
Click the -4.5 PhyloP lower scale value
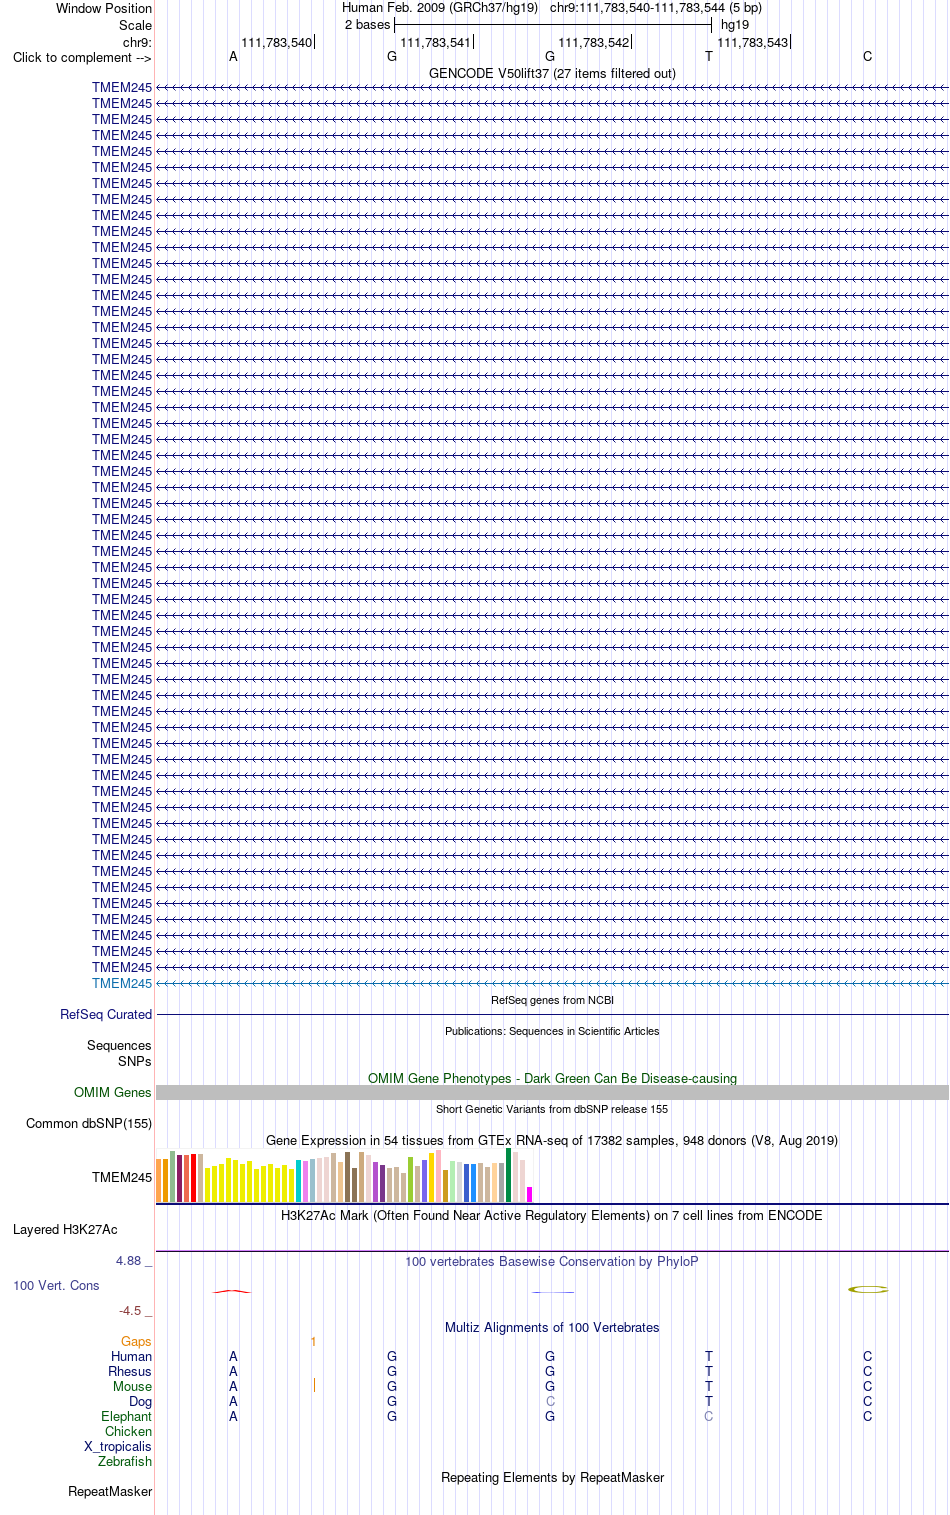(130, 1310)
